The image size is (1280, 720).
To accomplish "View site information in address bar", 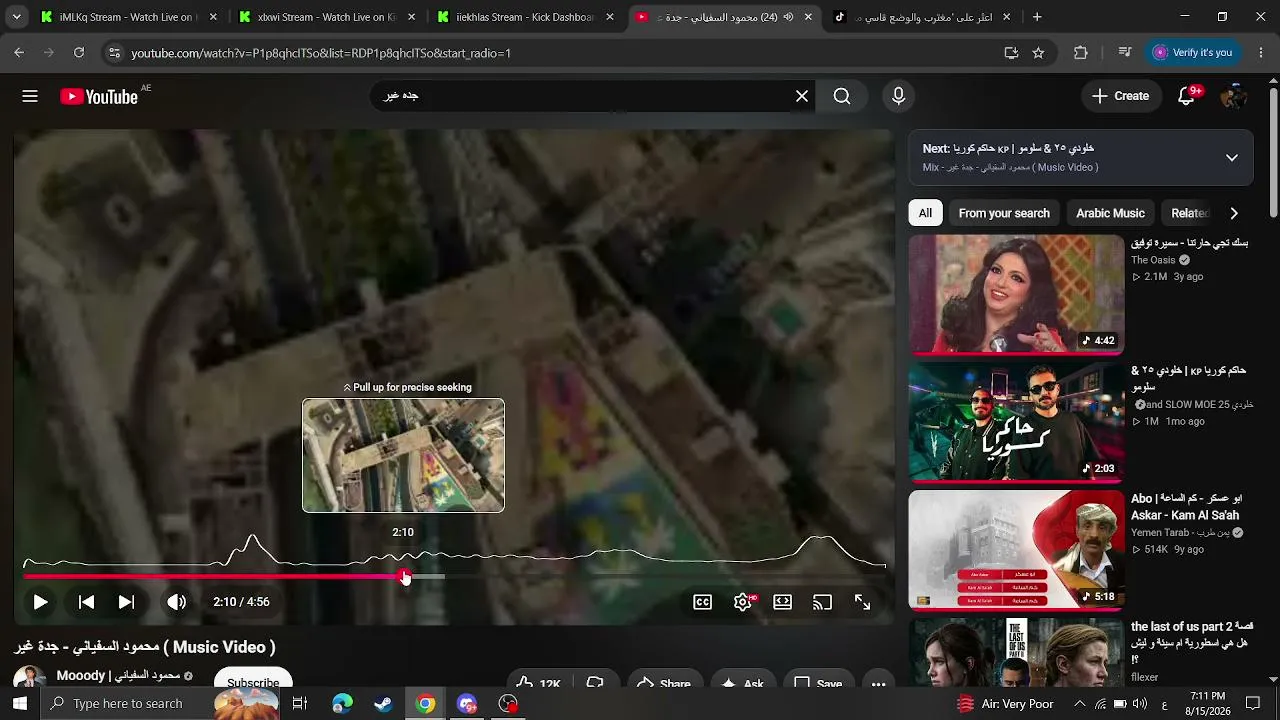I will [x=114, y=53].
